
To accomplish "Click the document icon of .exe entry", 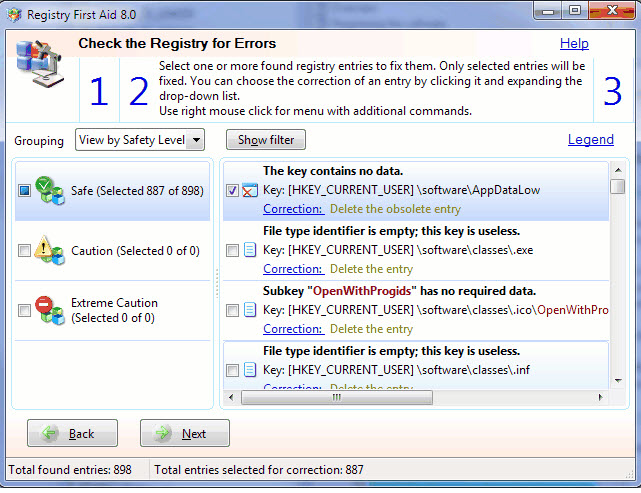I will pyautogui.click(x=250, y=250).
